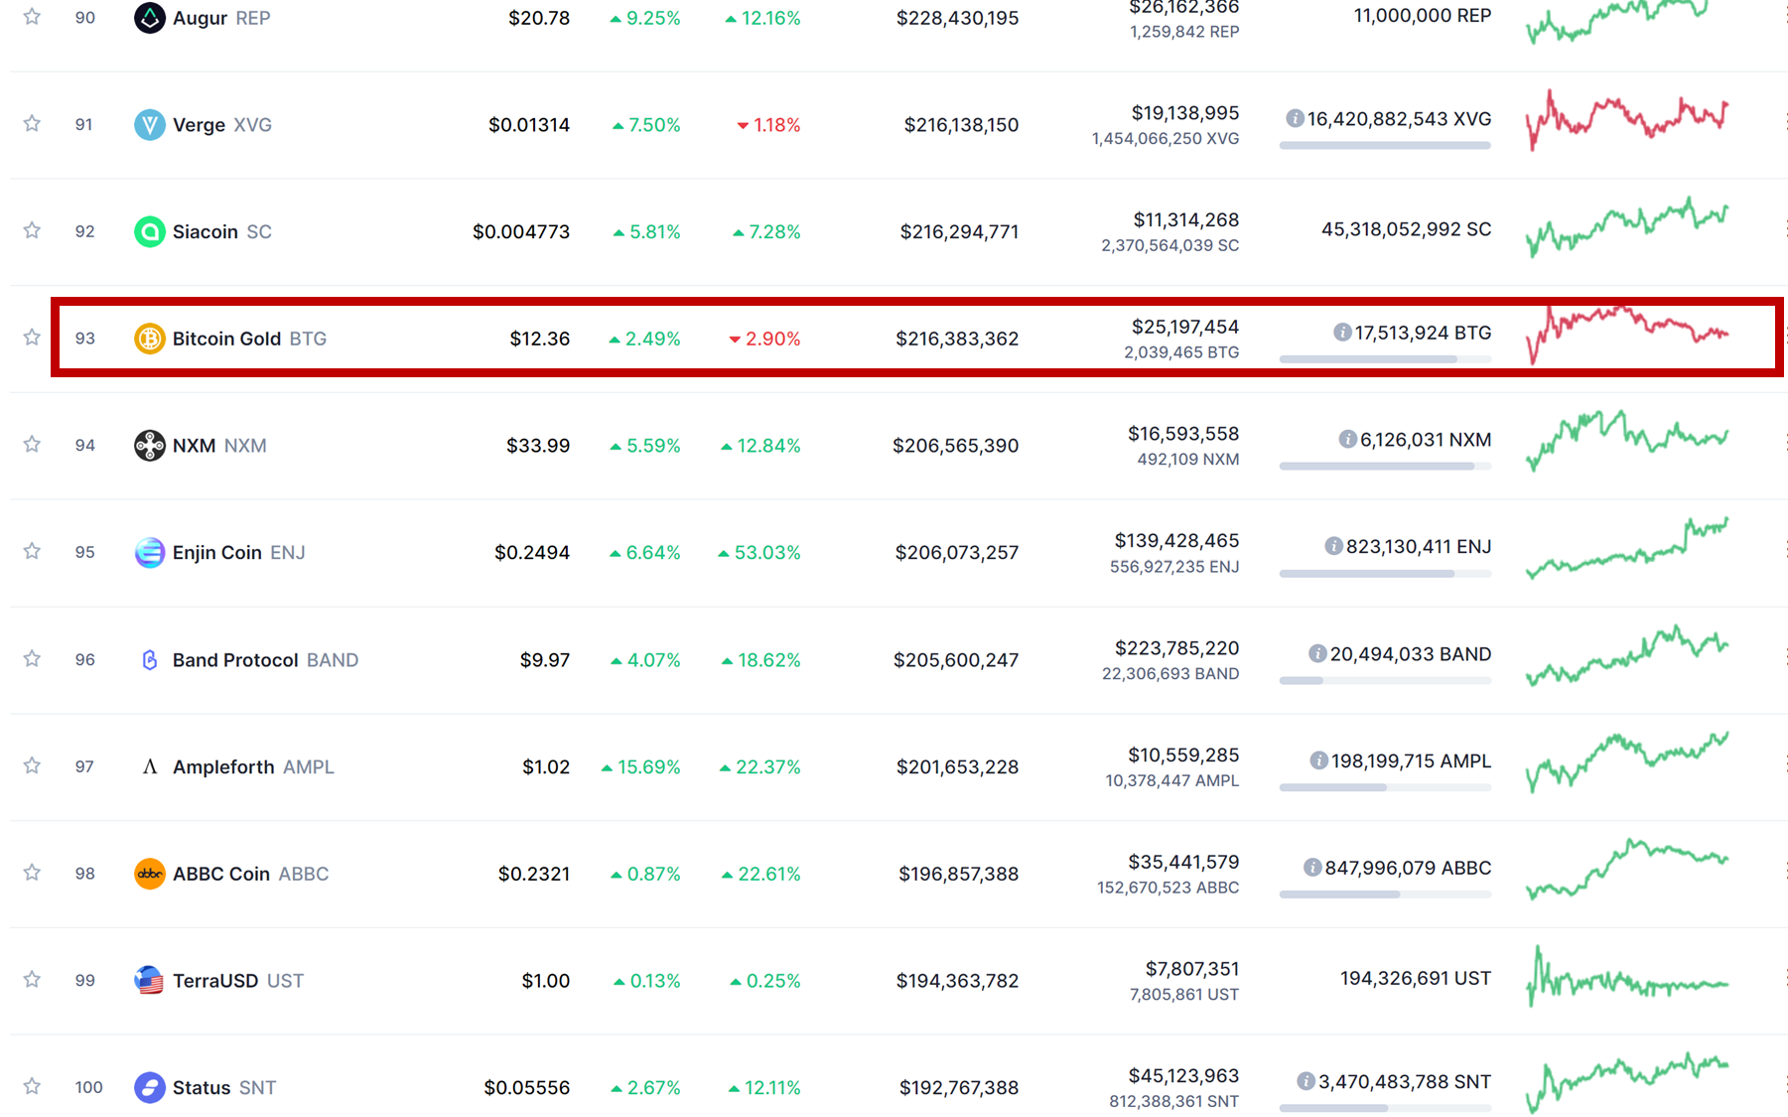Click the Band Protocol logo
The width and height of the screenshot is (1788, 1117).
(149, 660)
